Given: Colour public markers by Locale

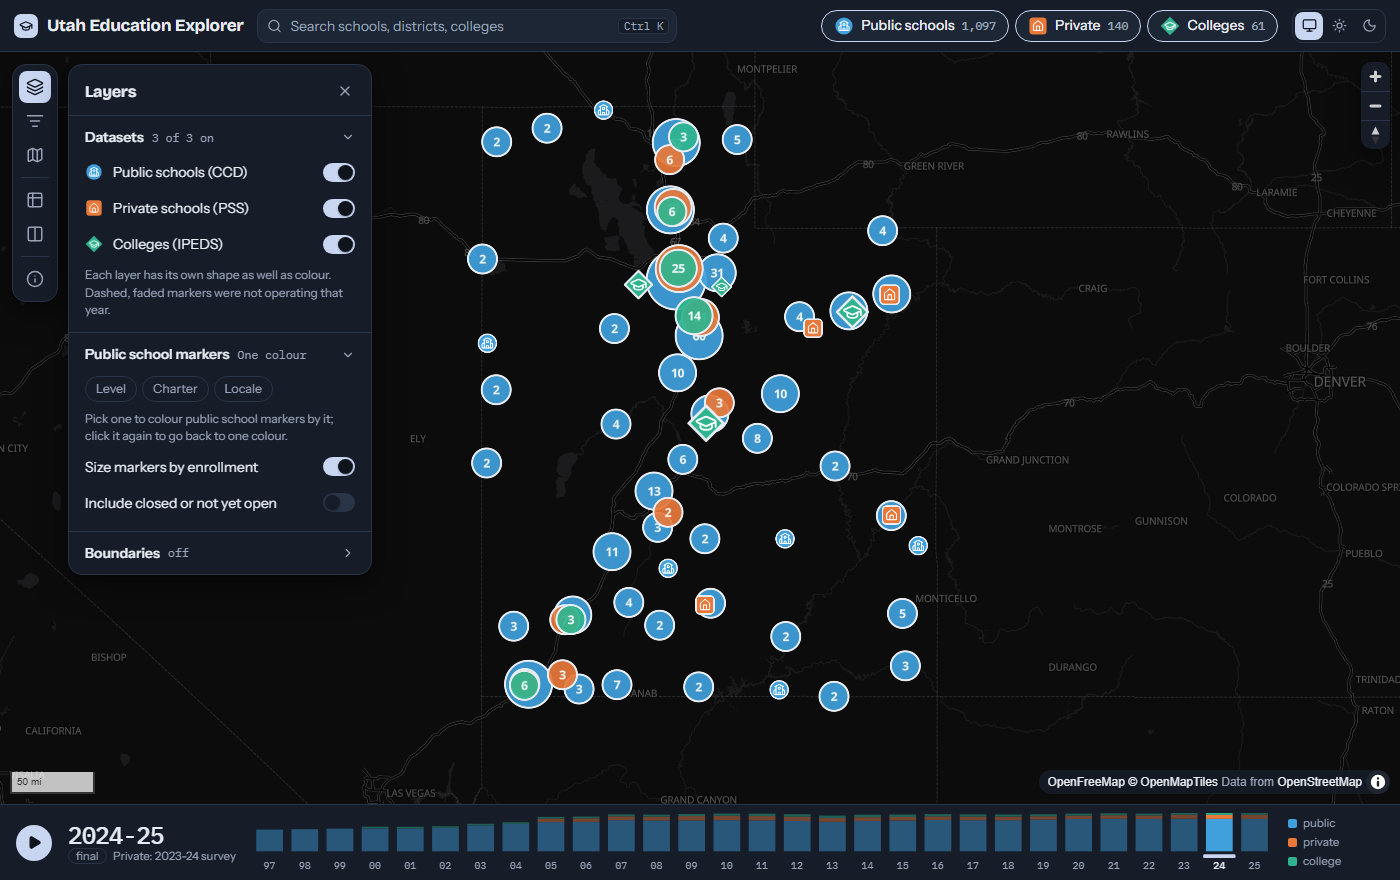Looking at the screenshot, I should click(243, 389).
